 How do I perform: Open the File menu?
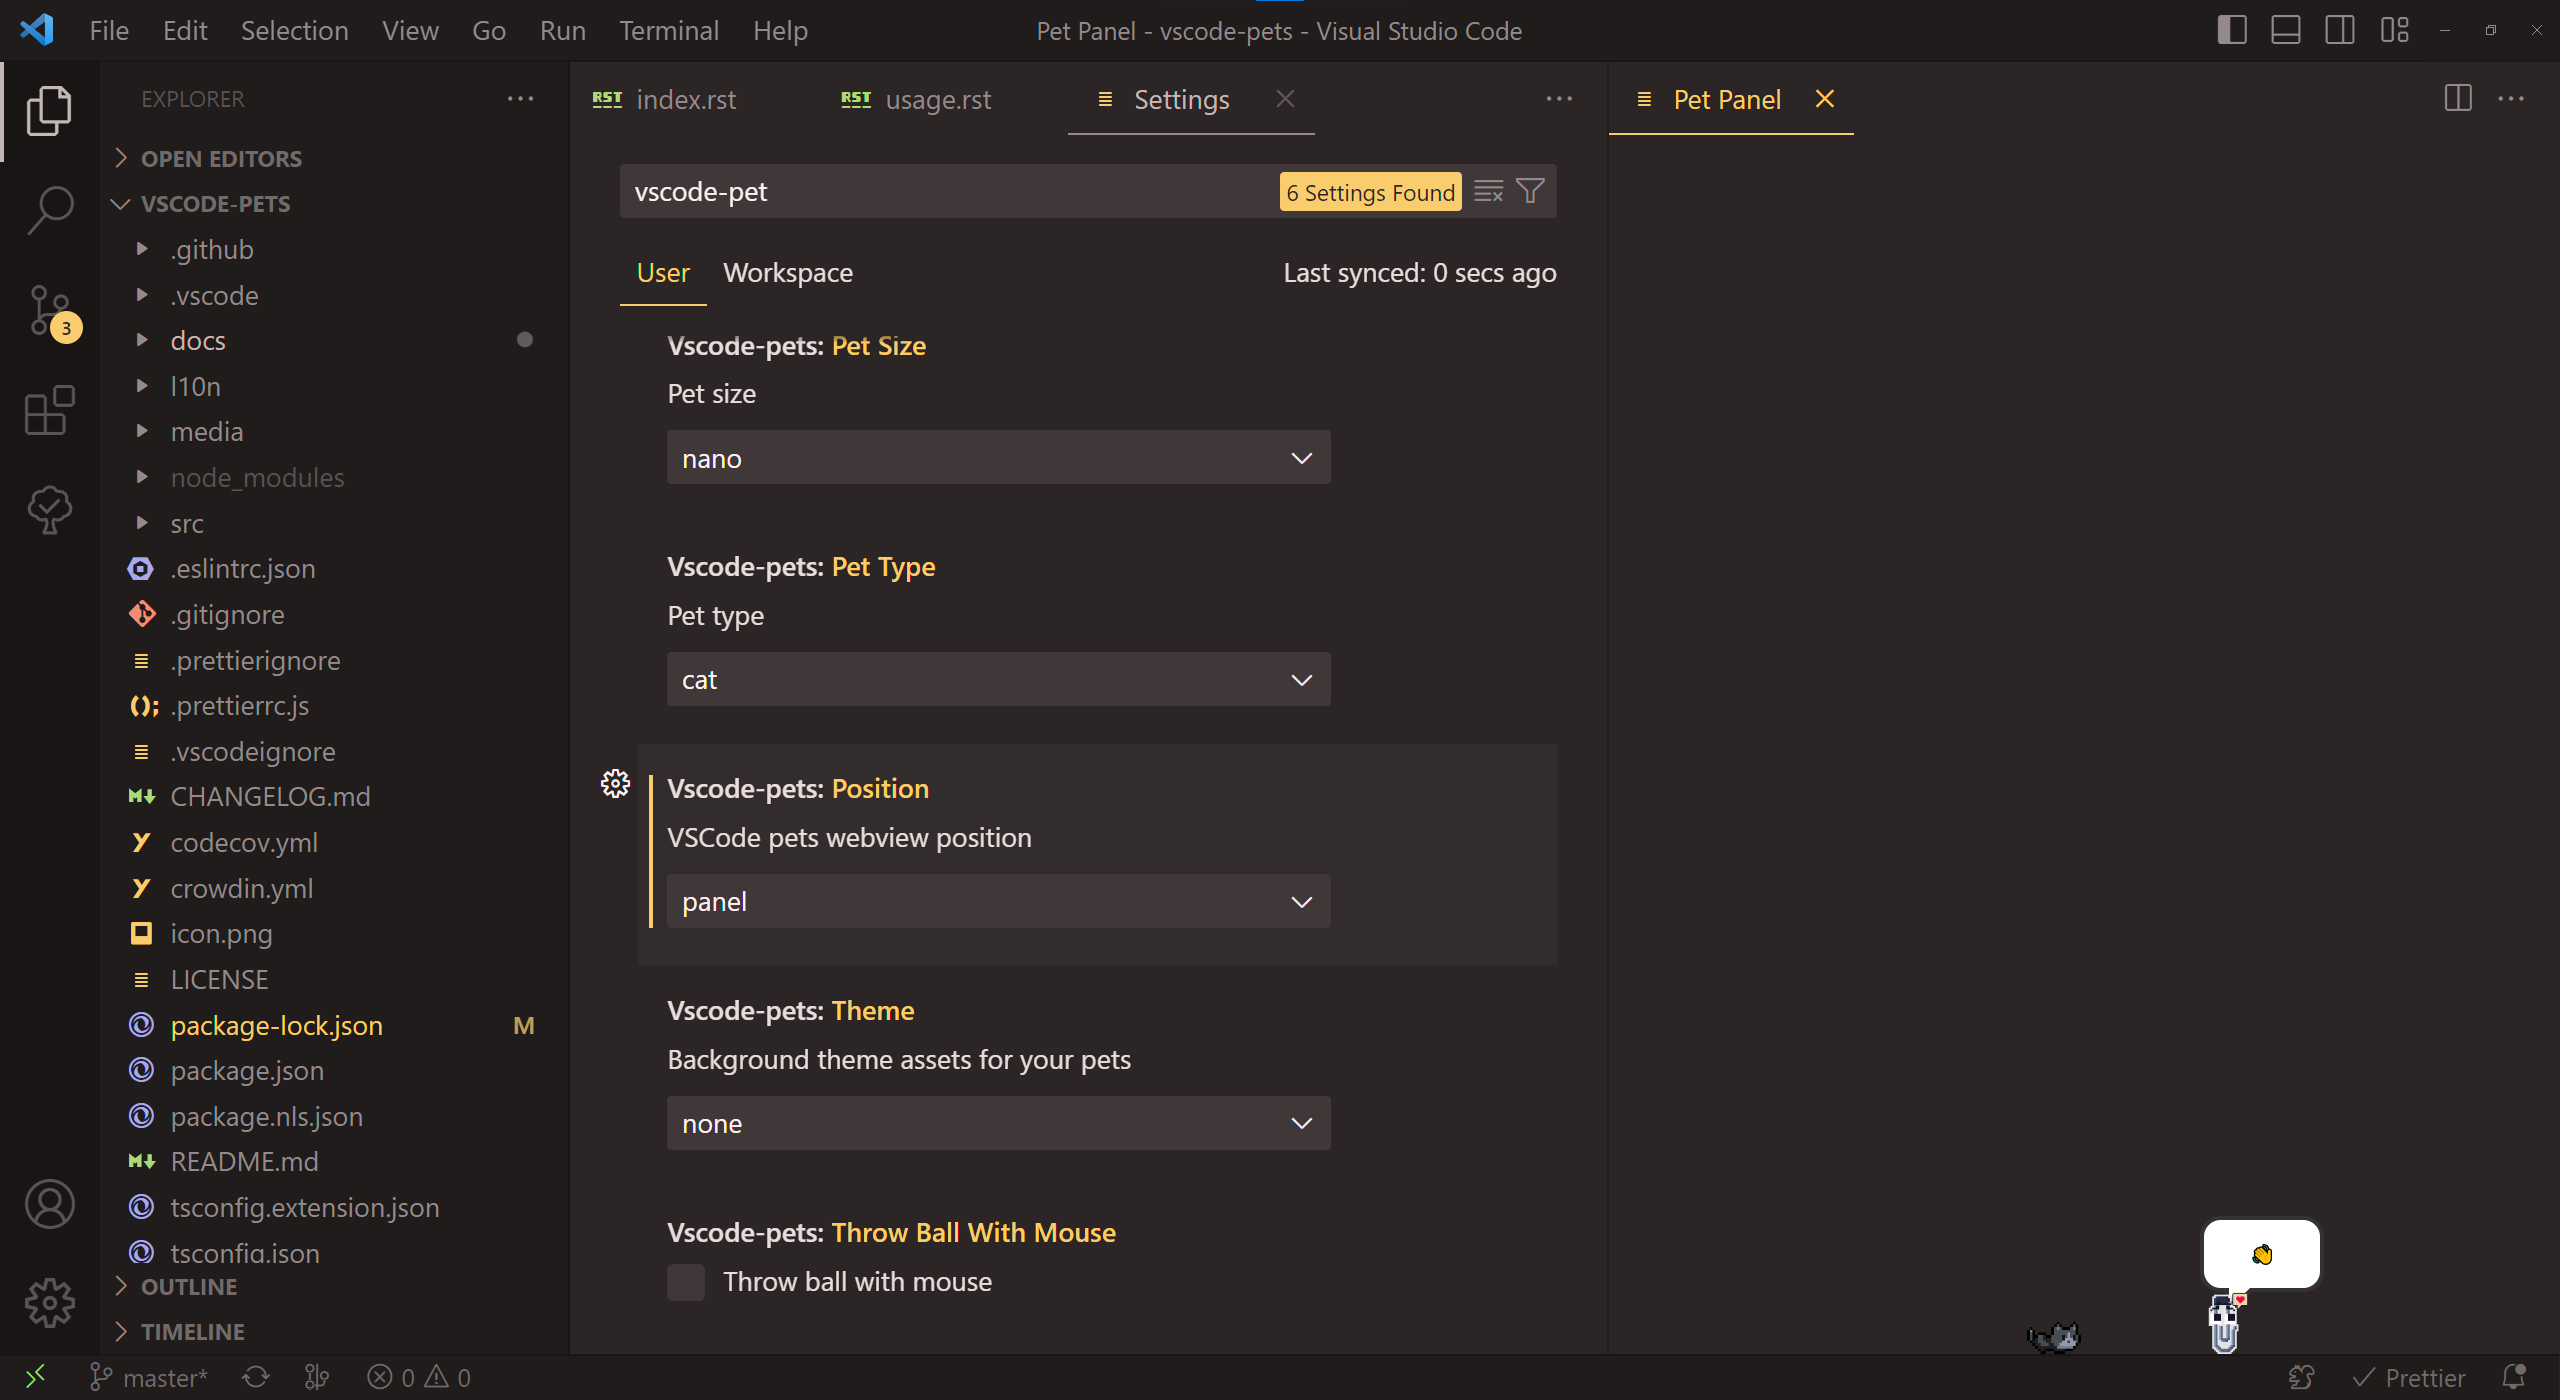pyautogui.click(x=109, y=30)
